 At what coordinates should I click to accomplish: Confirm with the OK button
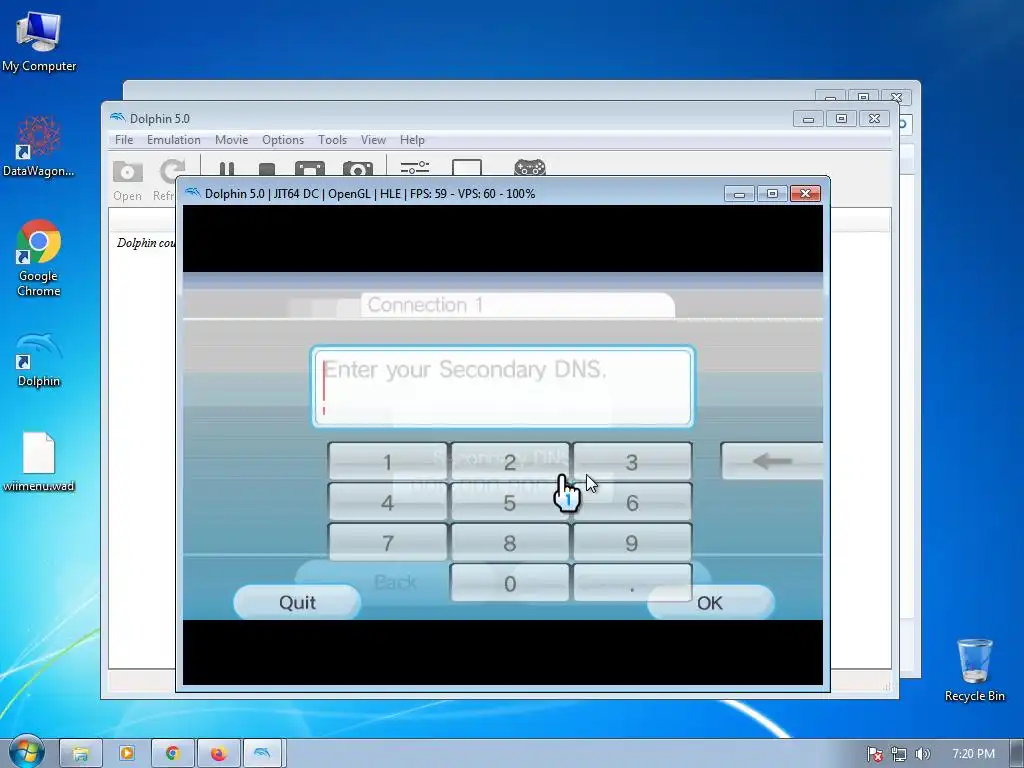[711, 602]
